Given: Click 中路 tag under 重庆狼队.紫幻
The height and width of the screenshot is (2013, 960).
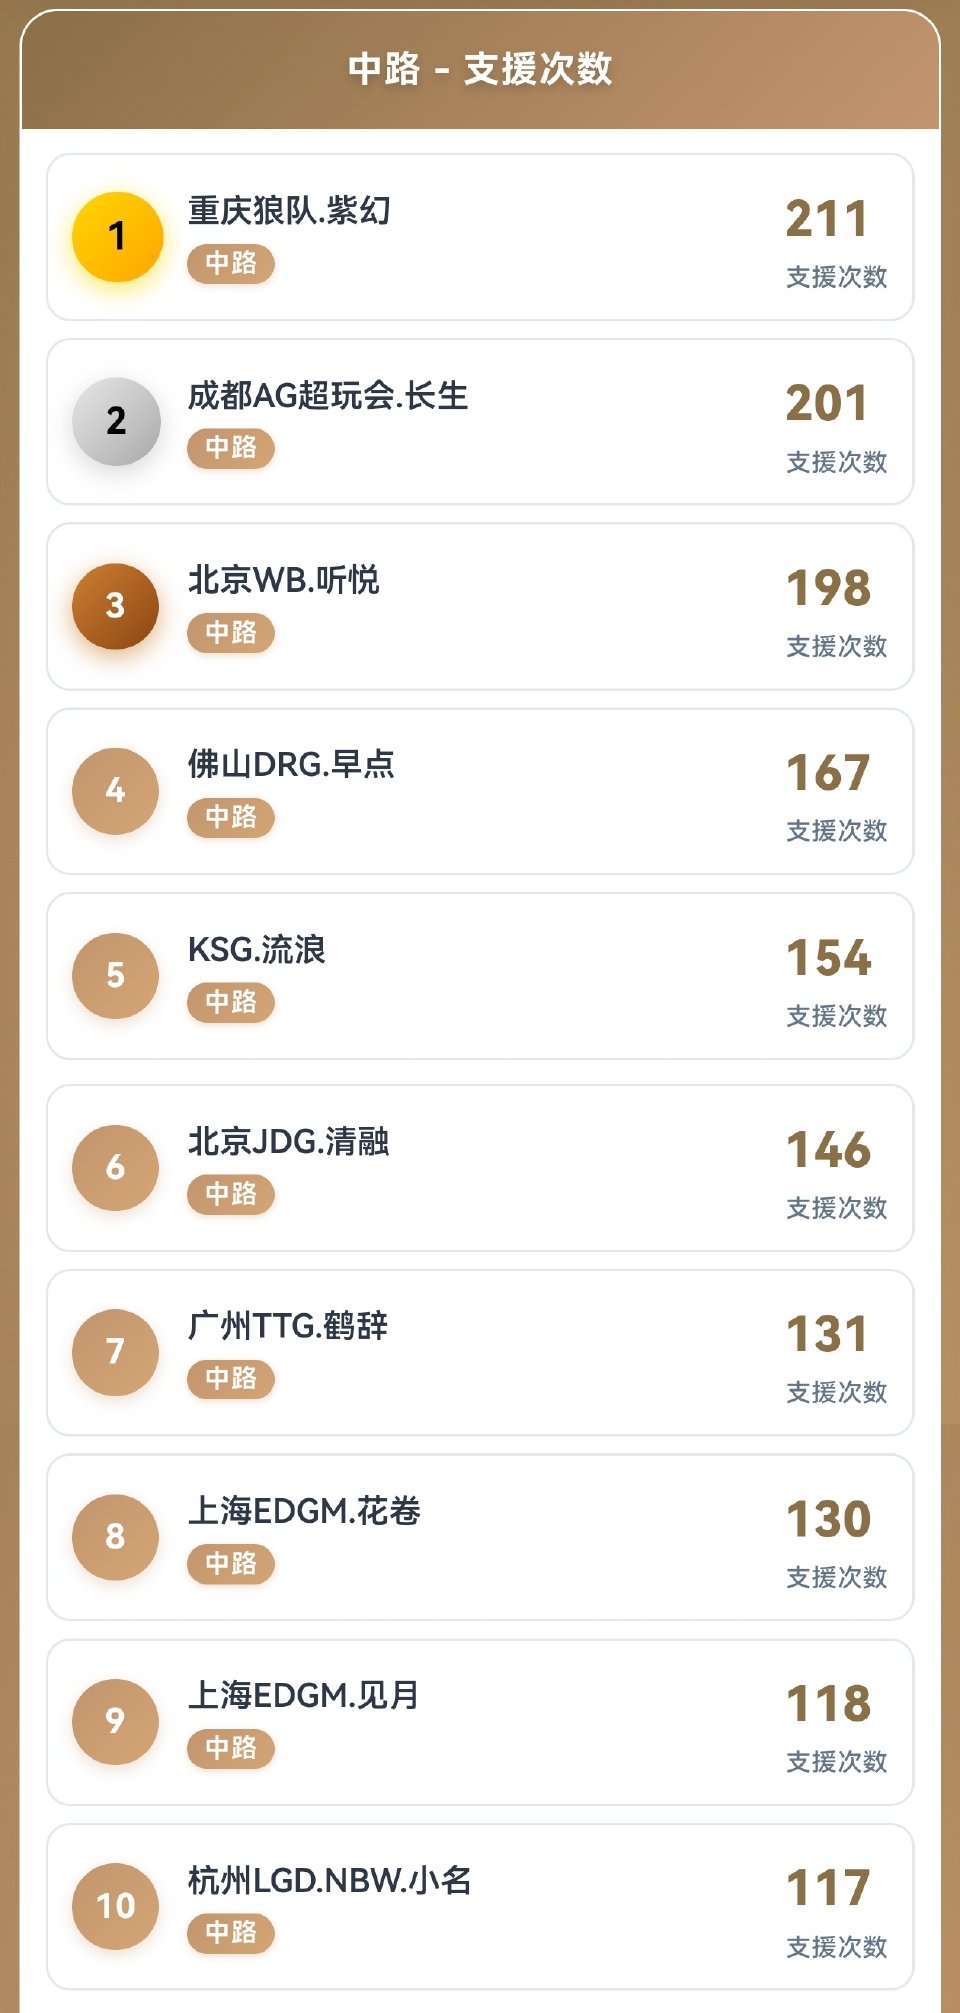Looking at the screenshot, I should coord(231,264).
